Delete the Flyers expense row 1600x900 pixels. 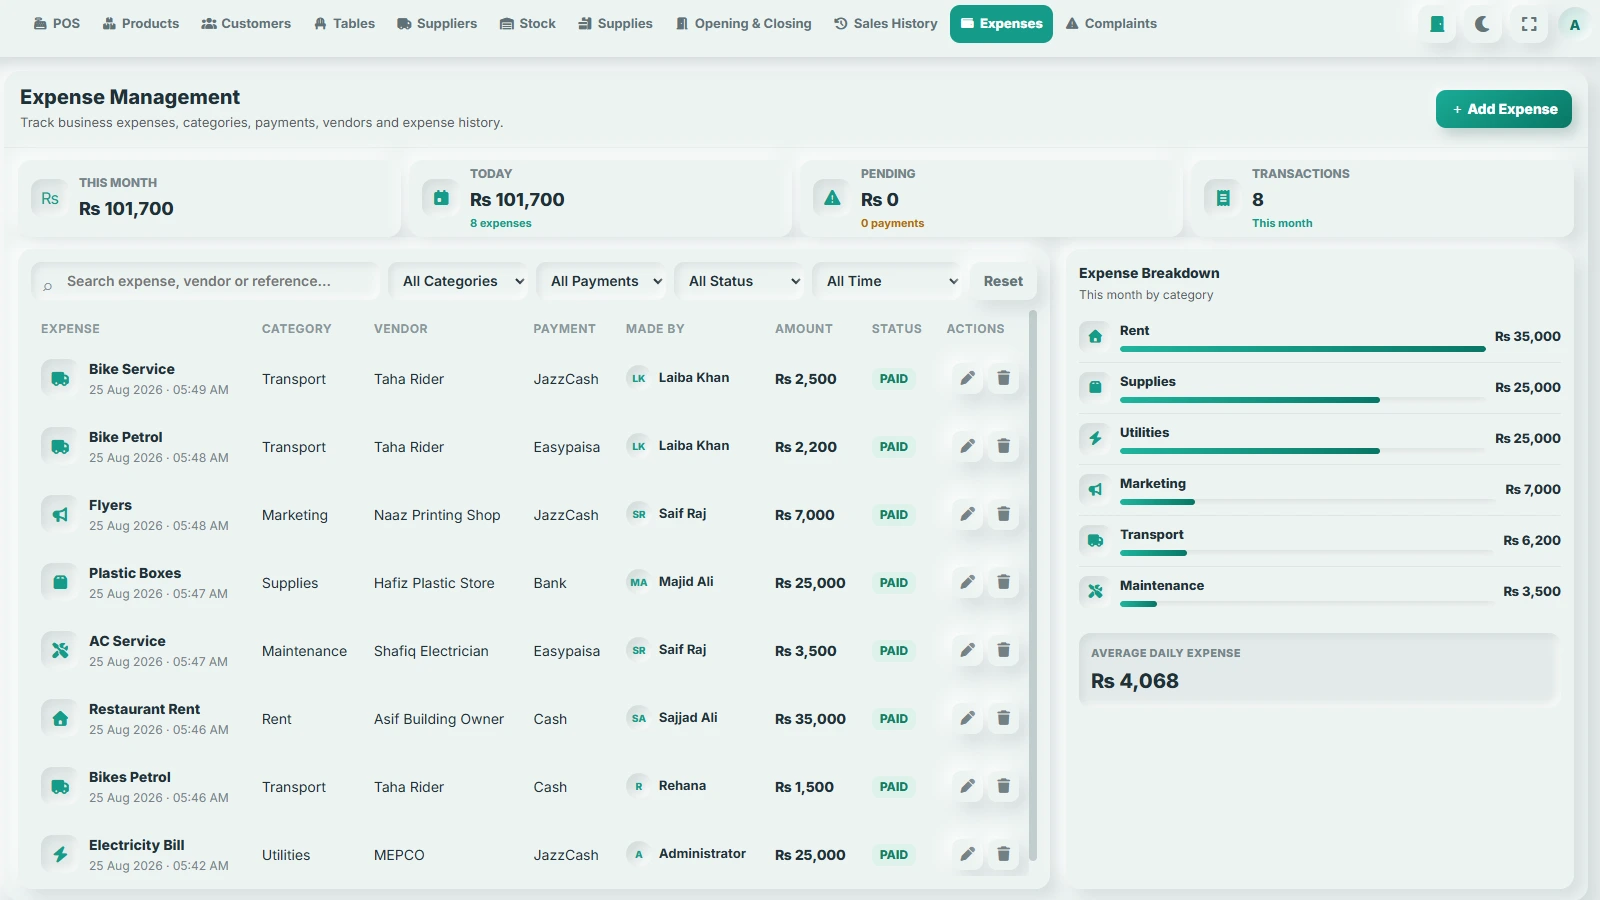[x=1003, y=514]
